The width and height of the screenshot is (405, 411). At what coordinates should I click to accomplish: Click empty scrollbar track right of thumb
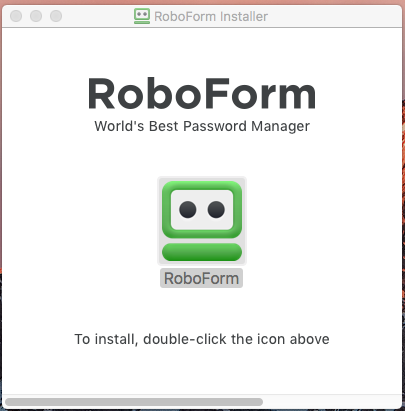pyautogui.click(x=332, y=402)
